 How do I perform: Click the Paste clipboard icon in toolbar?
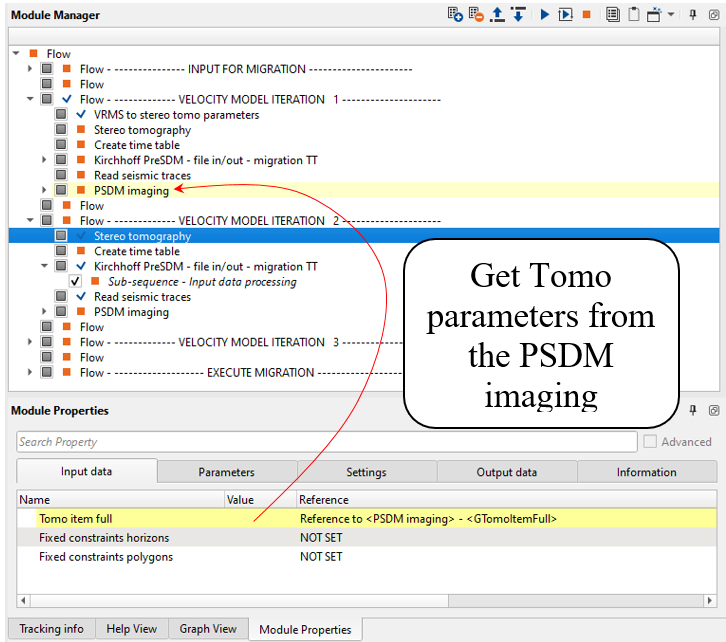point(633,15)
